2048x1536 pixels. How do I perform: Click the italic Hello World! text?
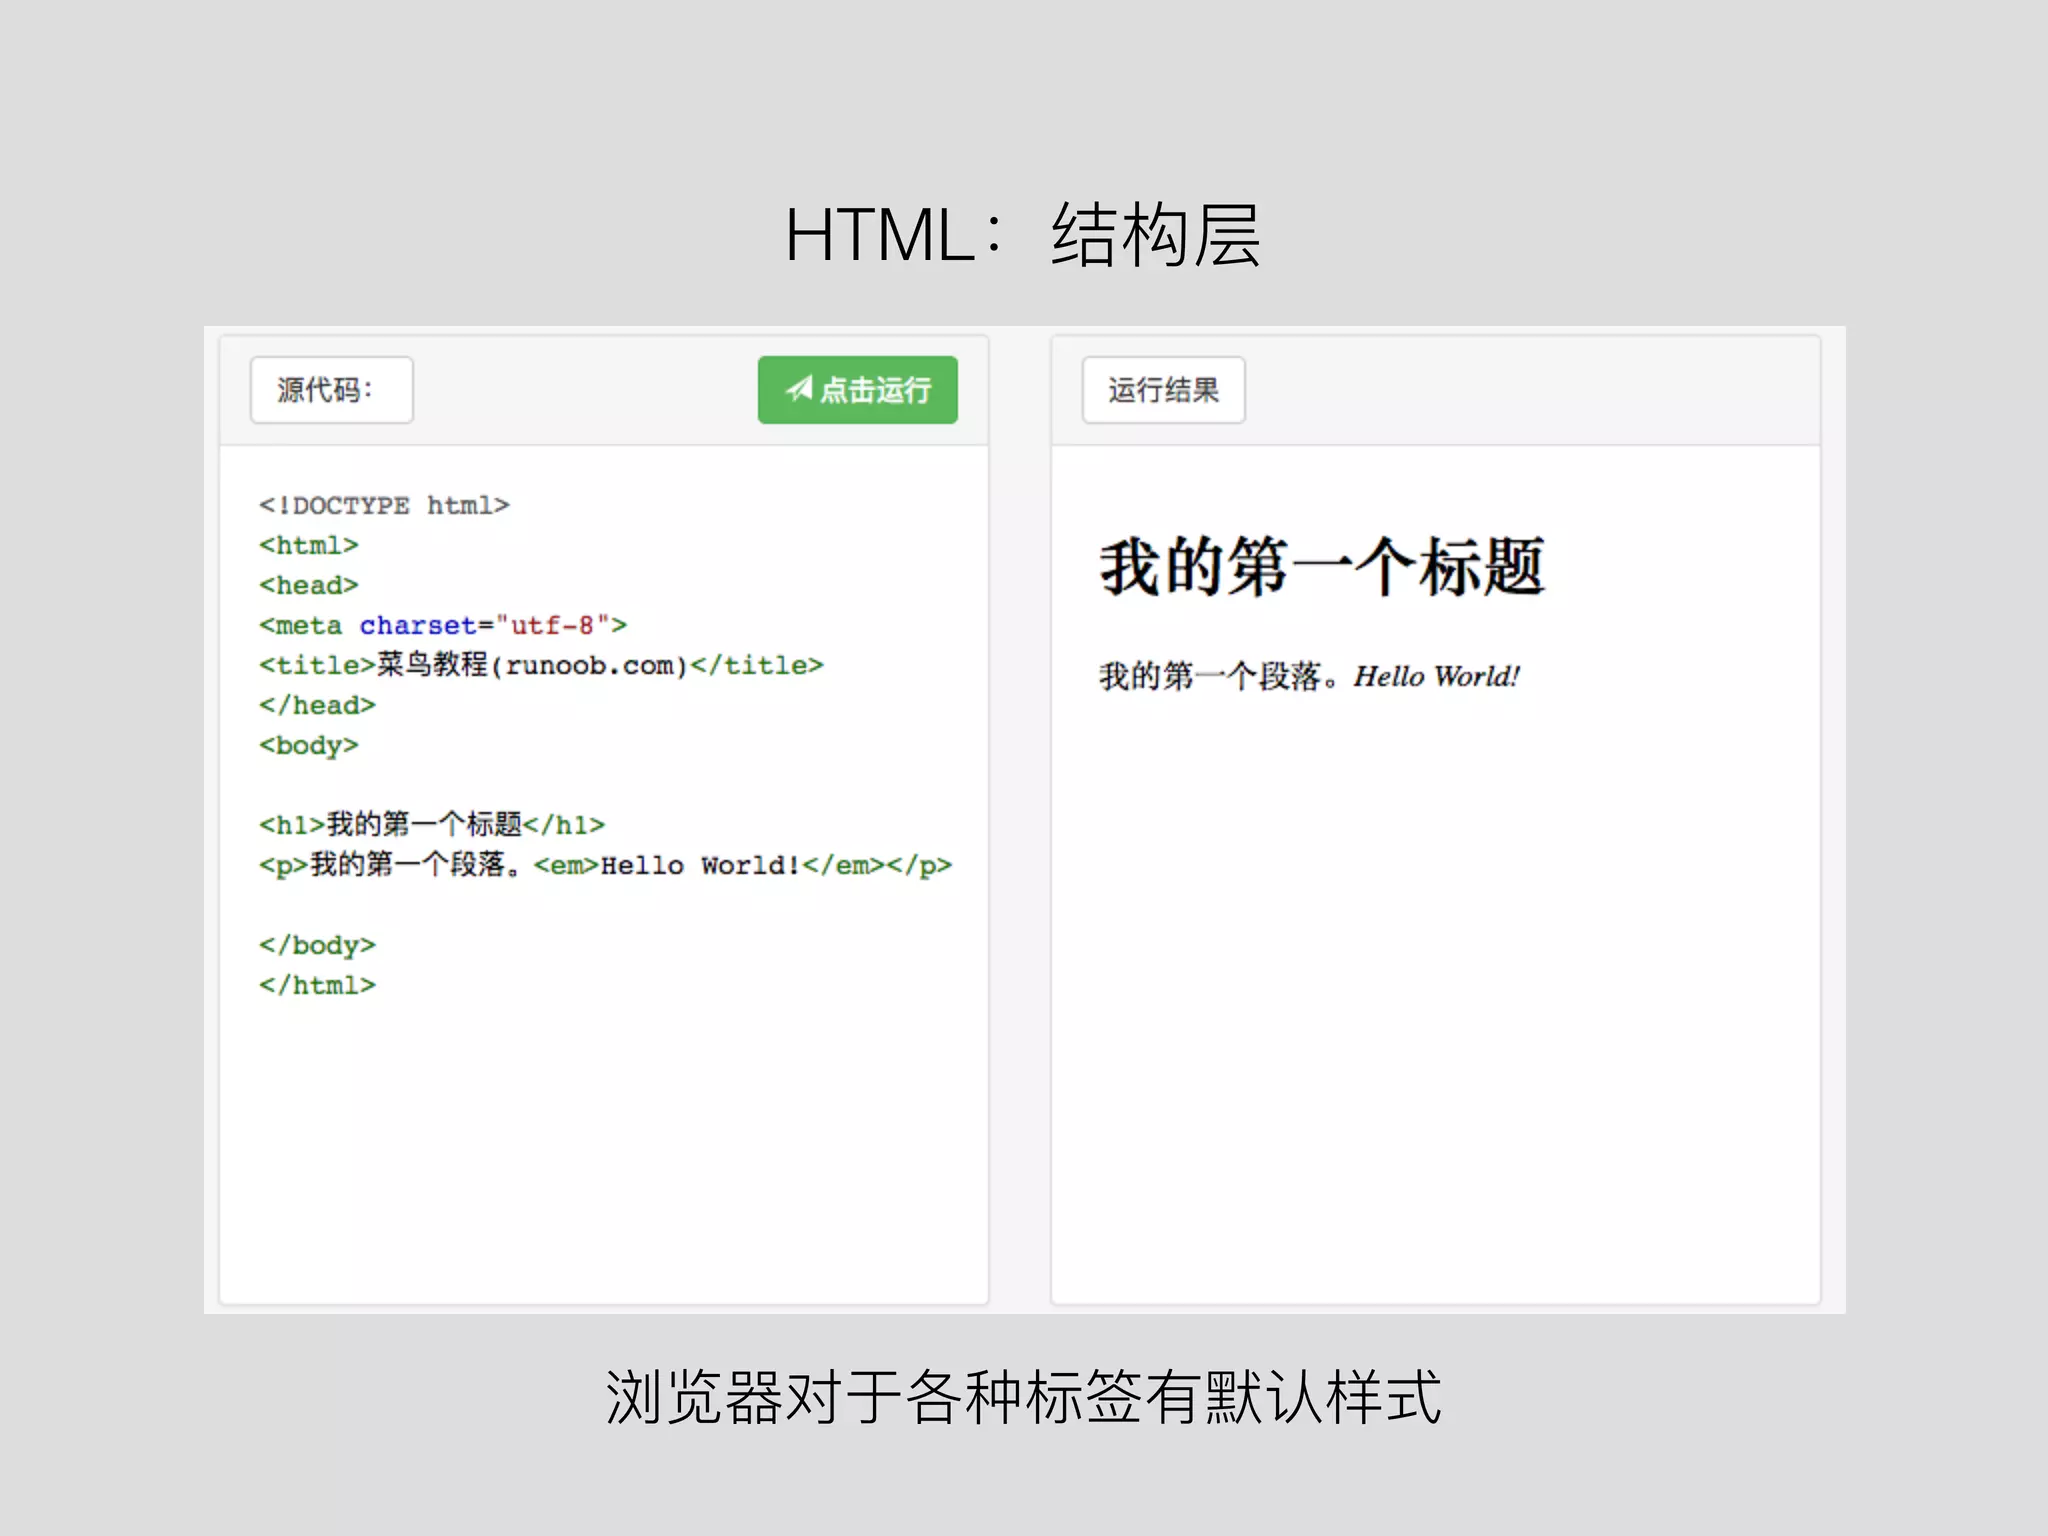pyautogui.click(x=1437, y=677)
